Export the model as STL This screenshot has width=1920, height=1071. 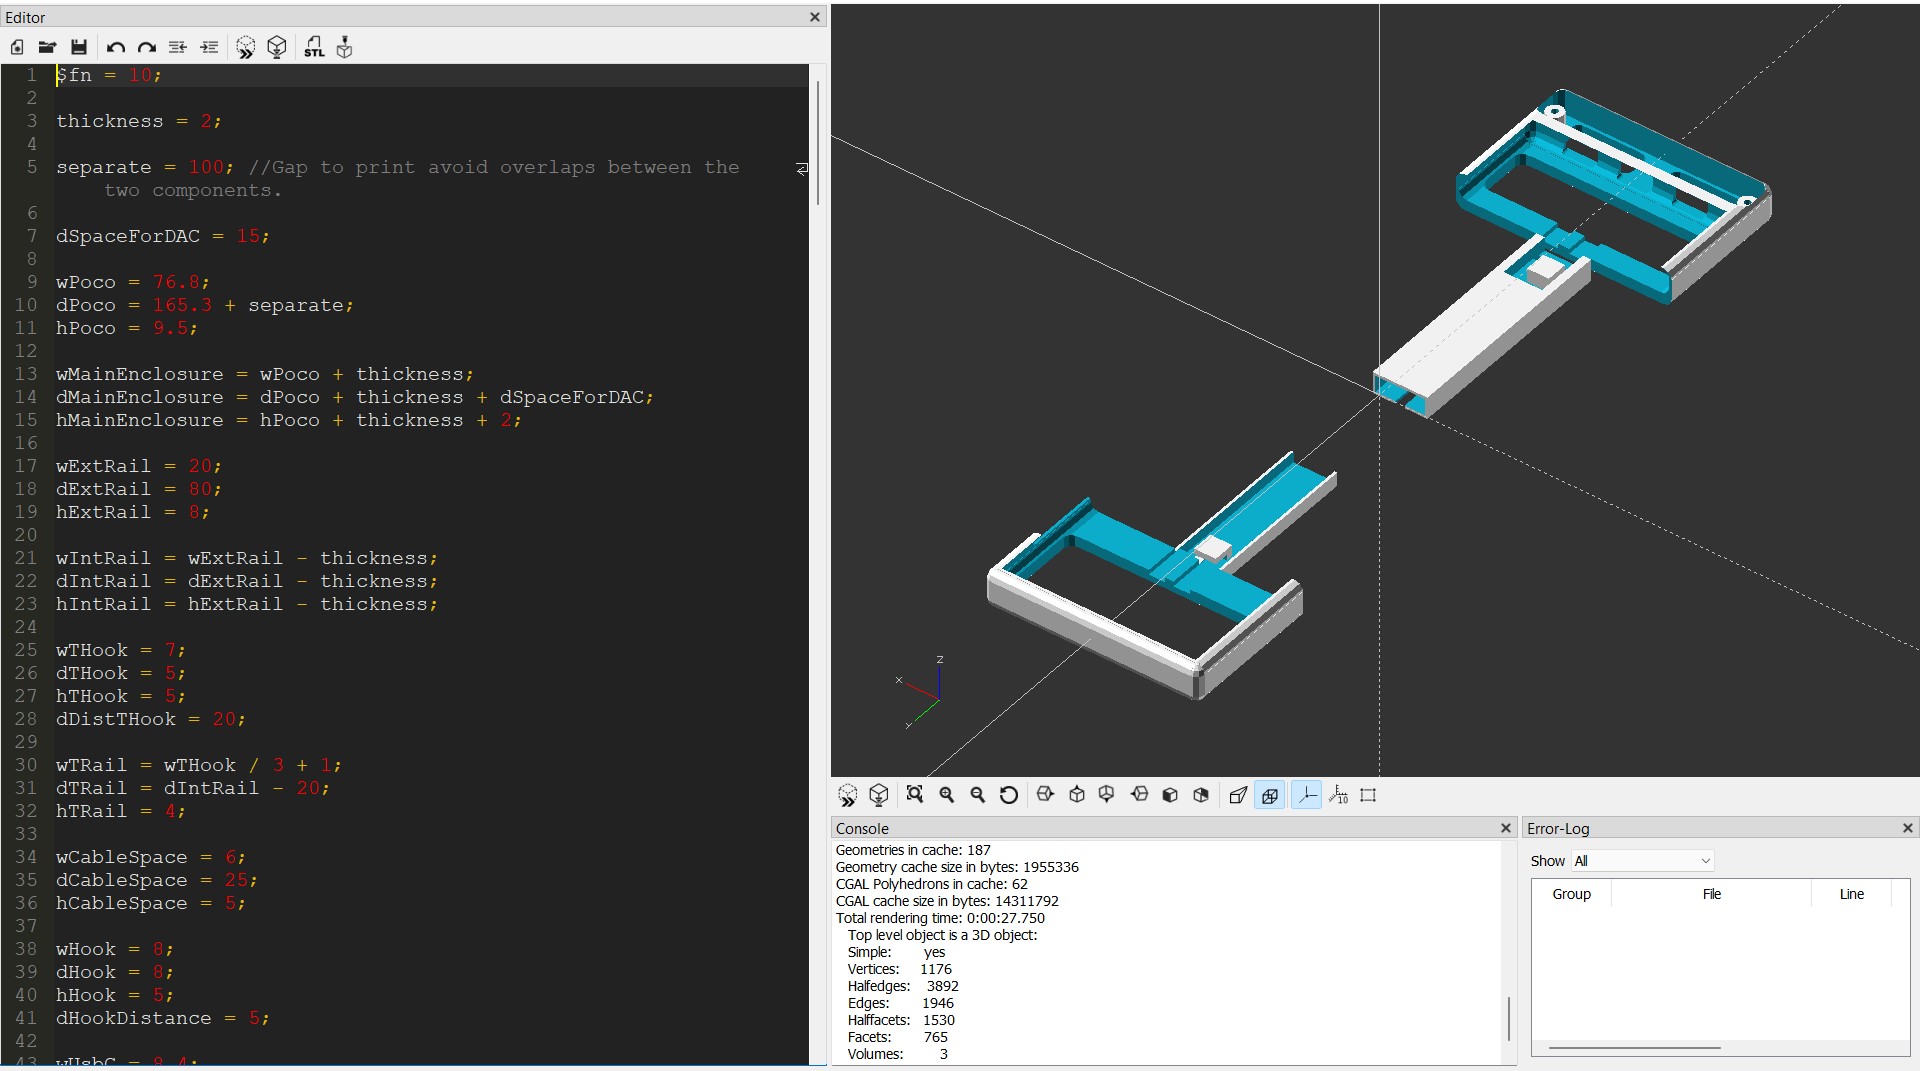314,47
